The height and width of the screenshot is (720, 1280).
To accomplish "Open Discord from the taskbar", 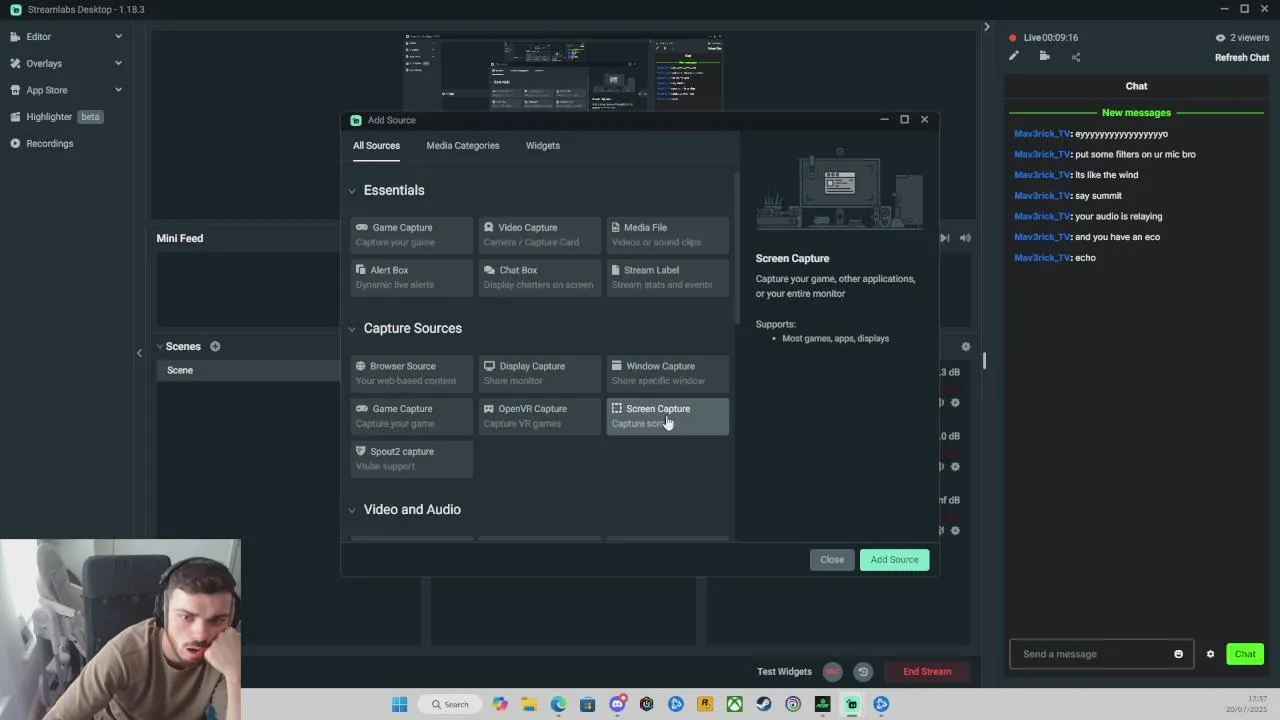I will tap(617, 704).
